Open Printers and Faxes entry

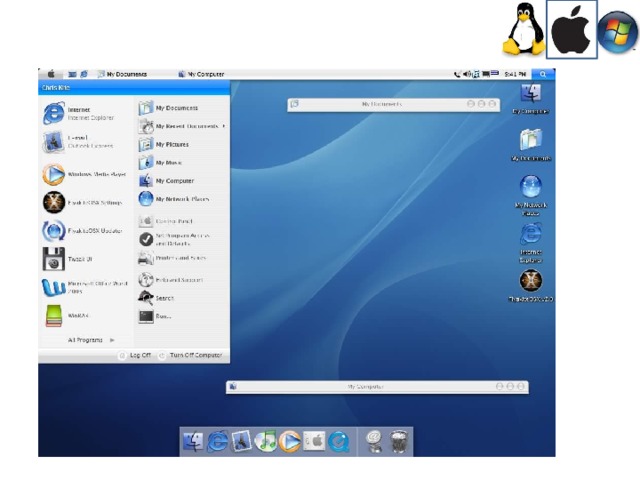172,258
